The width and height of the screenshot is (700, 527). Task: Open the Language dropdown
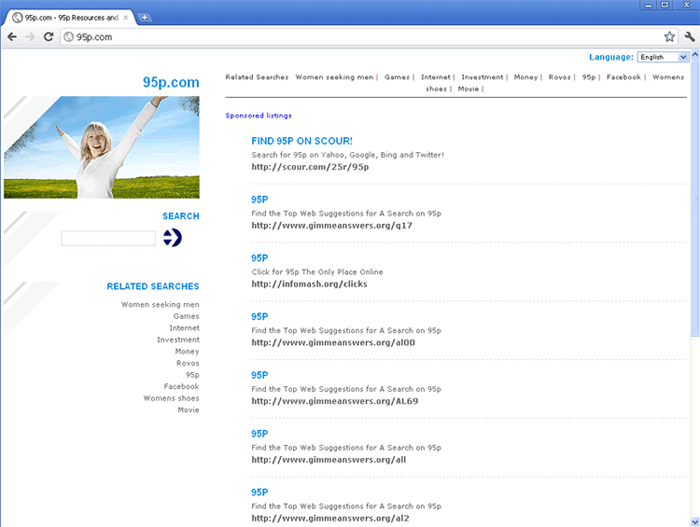coord(664,58)
